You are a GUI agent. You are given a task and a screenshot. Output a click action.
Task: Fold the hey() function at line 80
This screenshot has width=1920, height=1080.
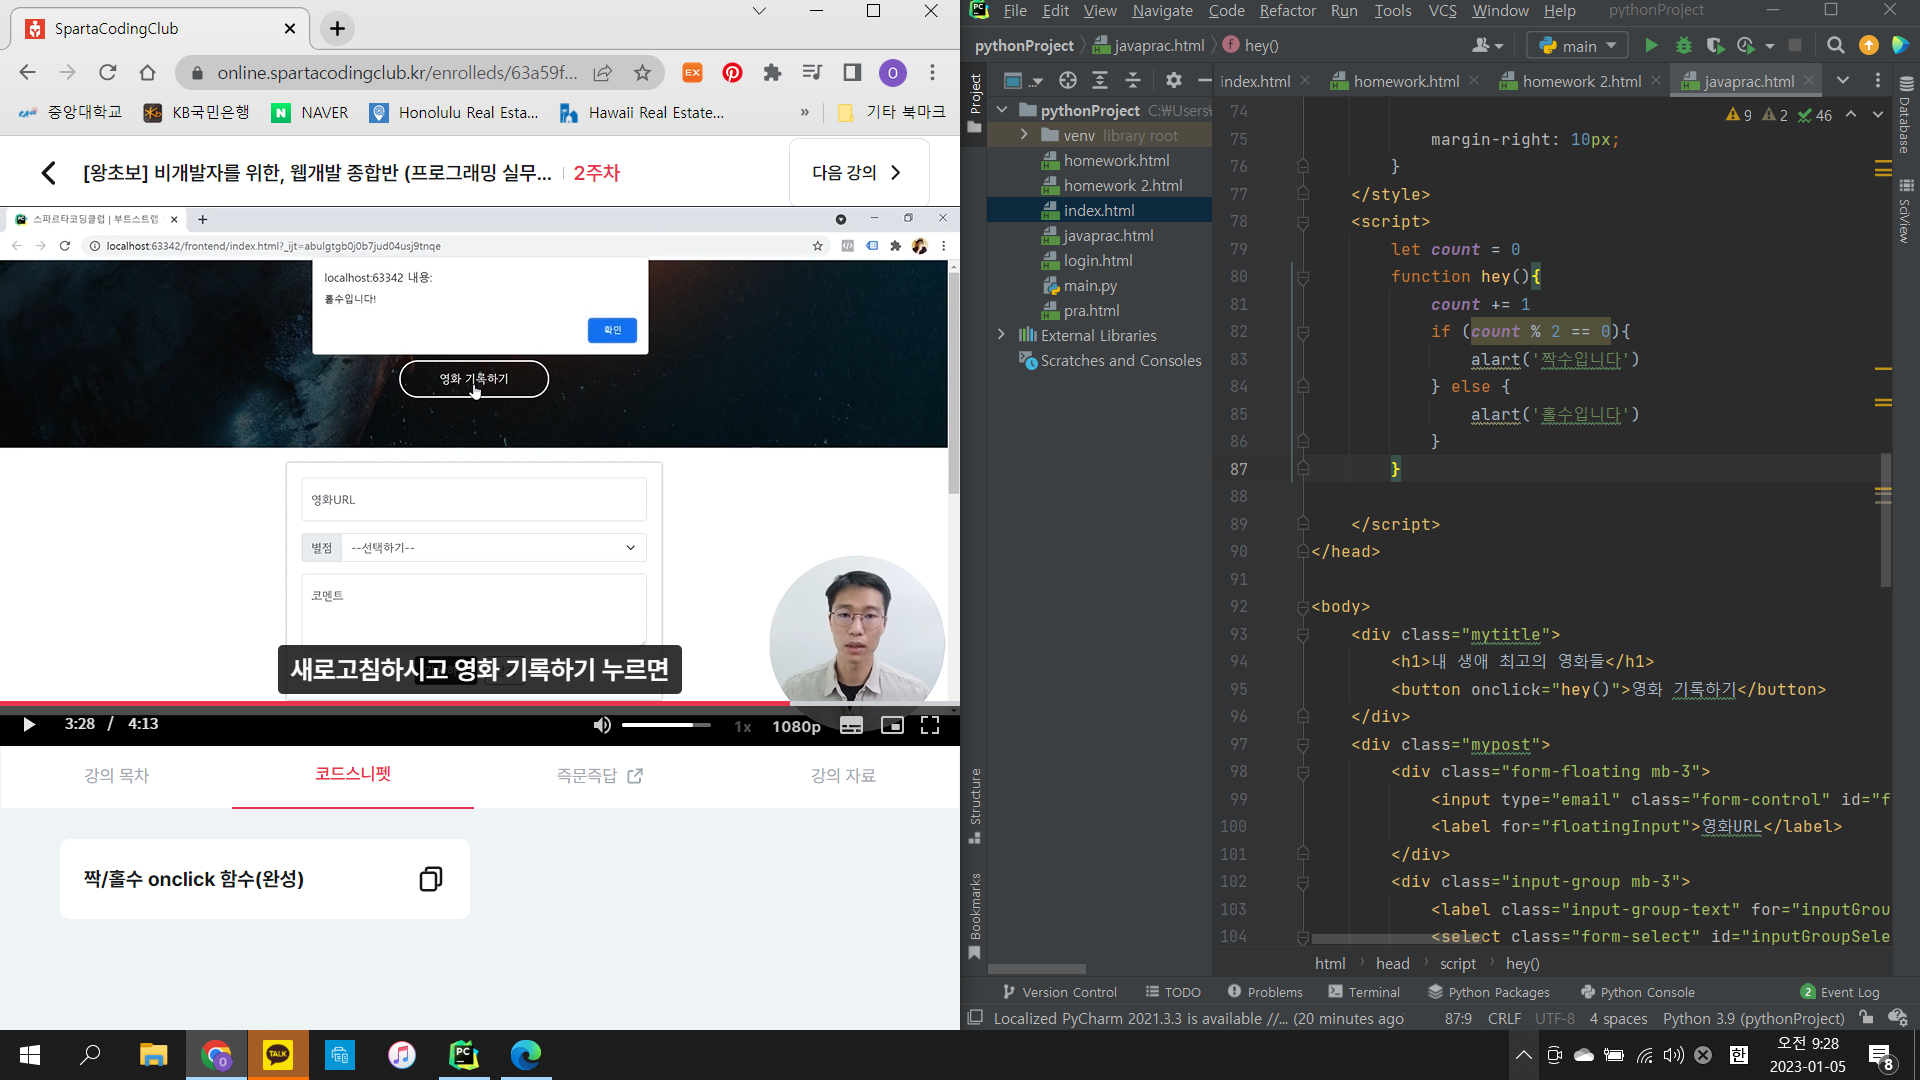pyautogui.click(x=1303, y=277)
